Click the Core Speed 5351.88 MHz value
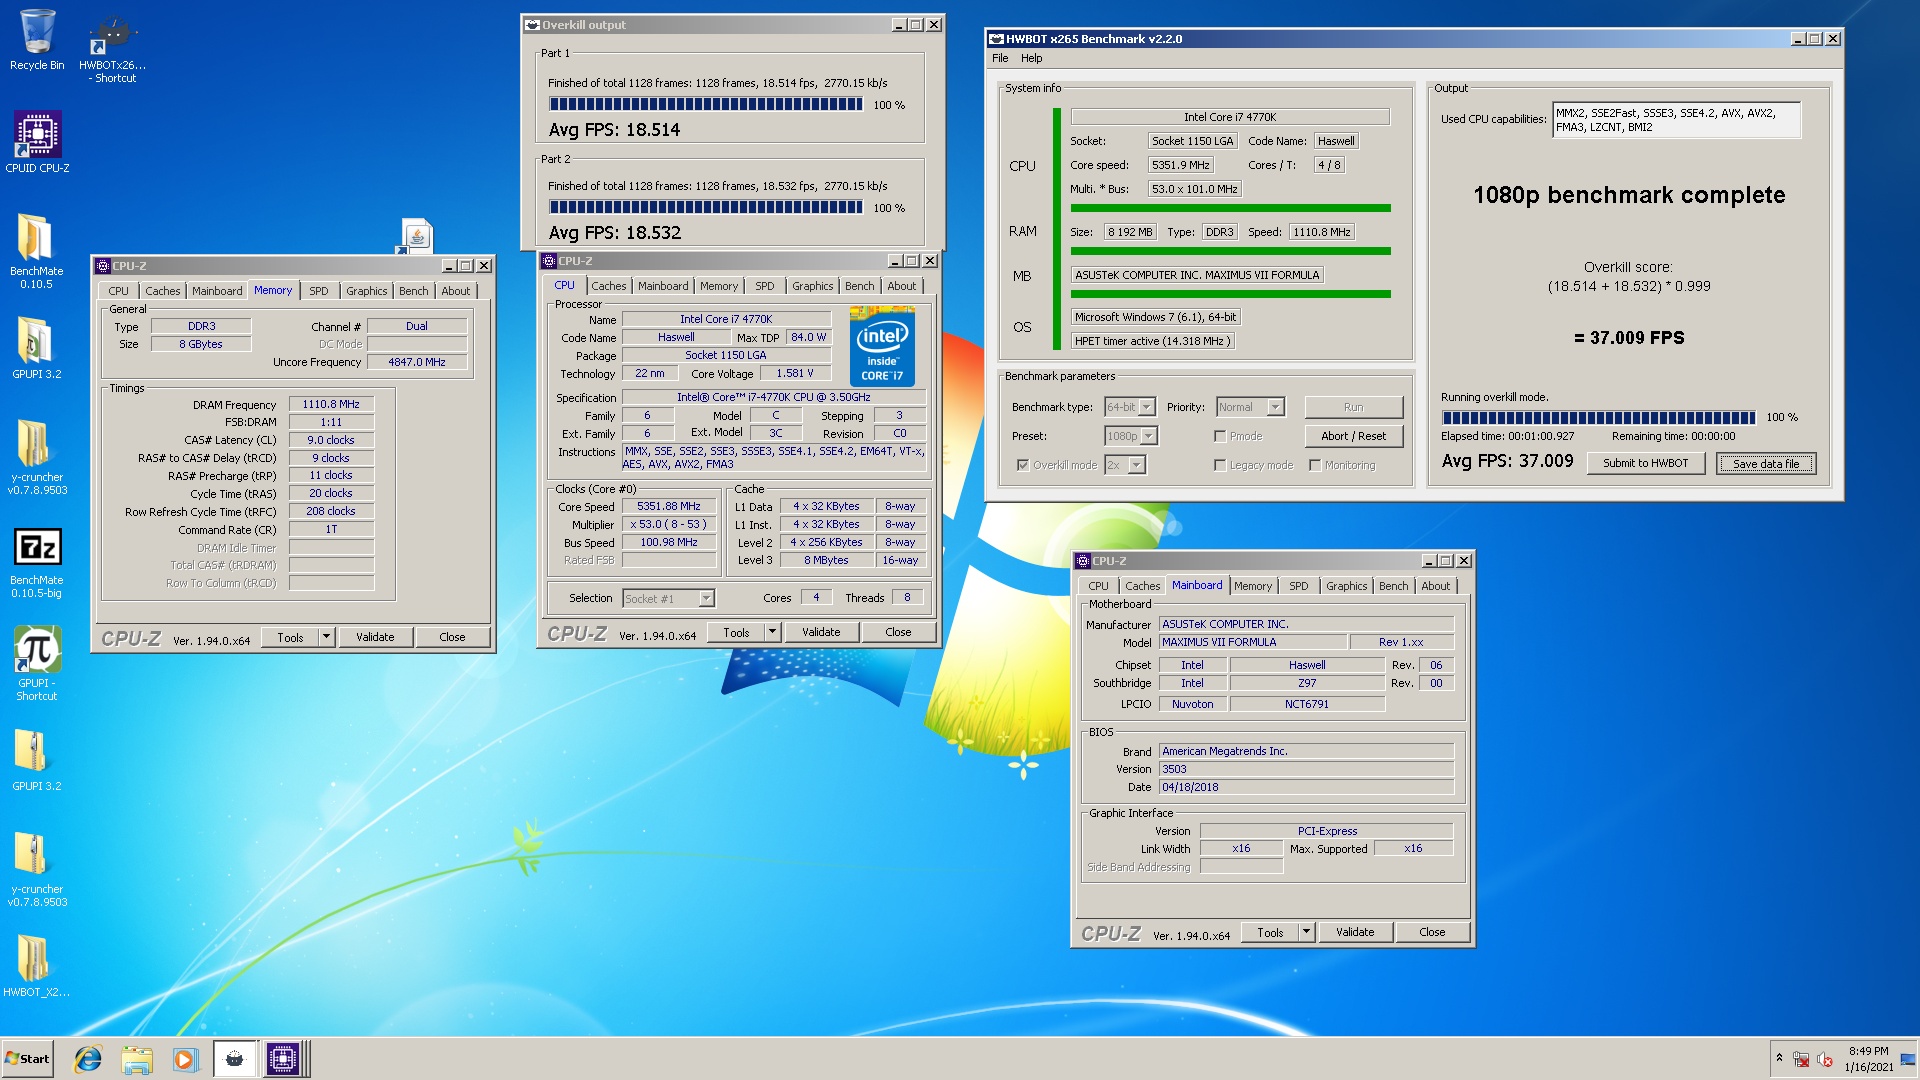 [669, 506]
